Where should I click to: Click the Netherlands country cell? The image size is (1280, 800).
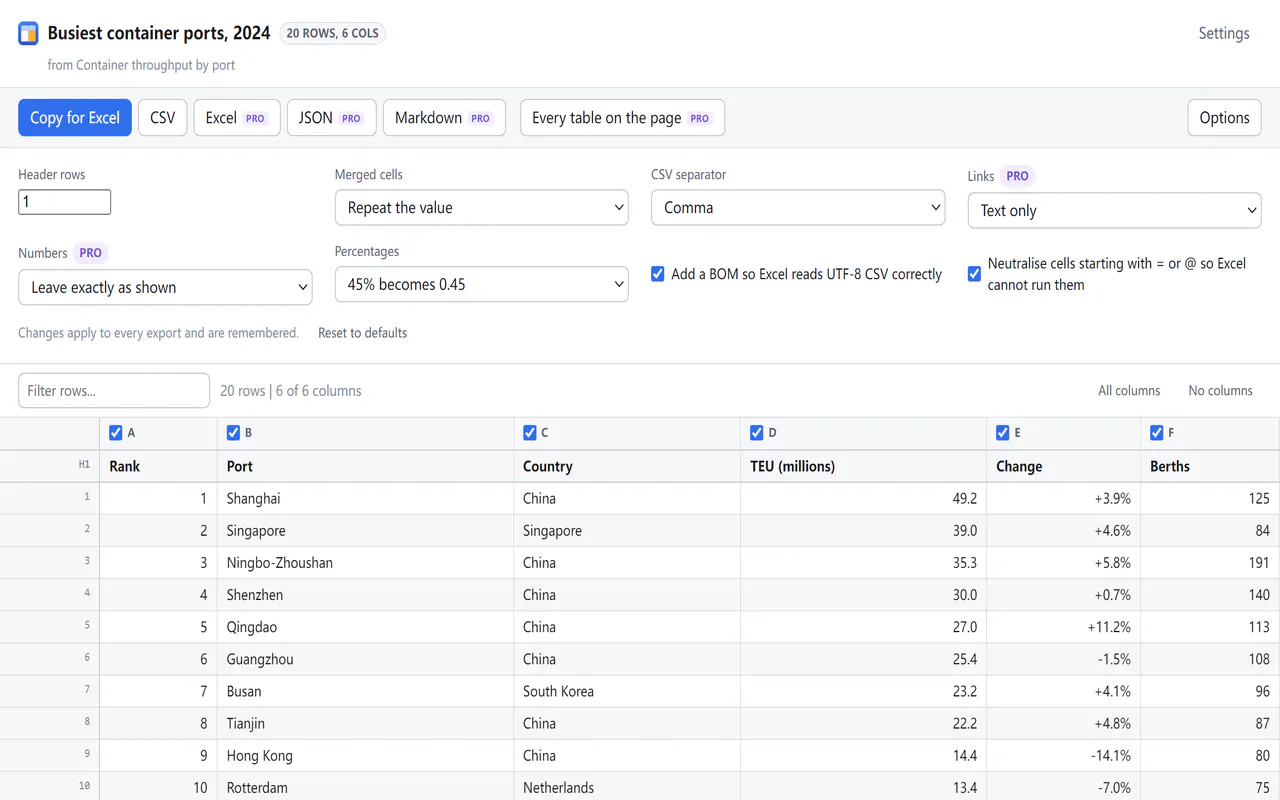[627, 787]
